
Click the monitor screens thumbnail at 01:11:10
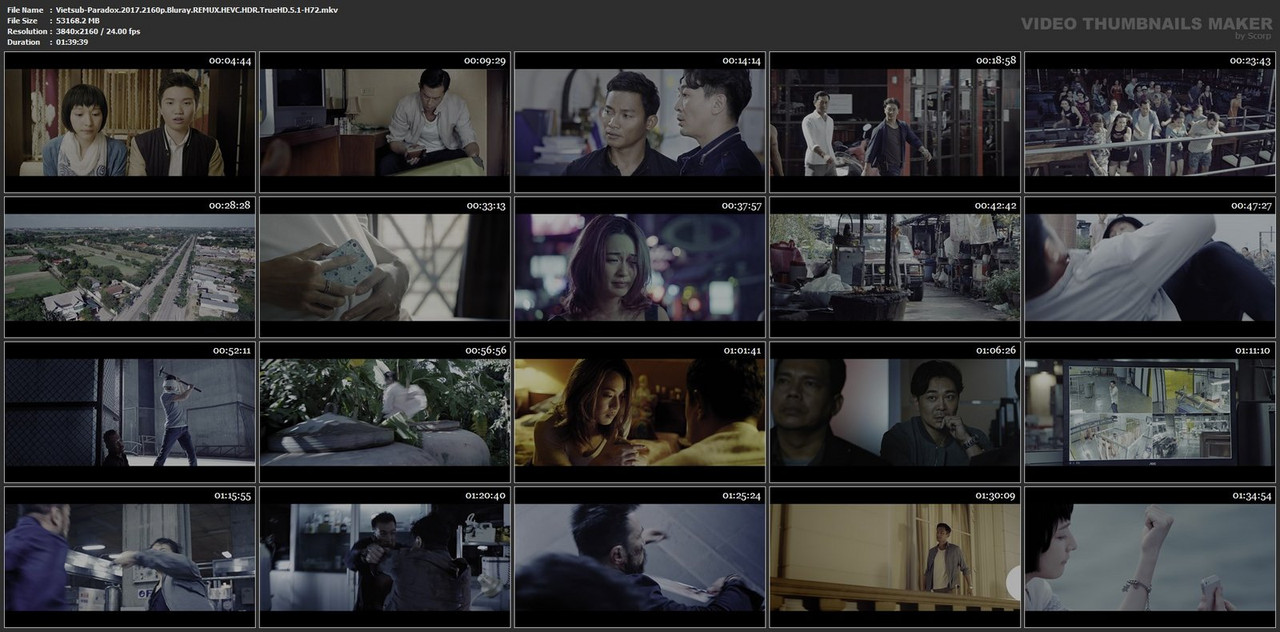[x=1150, y=412]
